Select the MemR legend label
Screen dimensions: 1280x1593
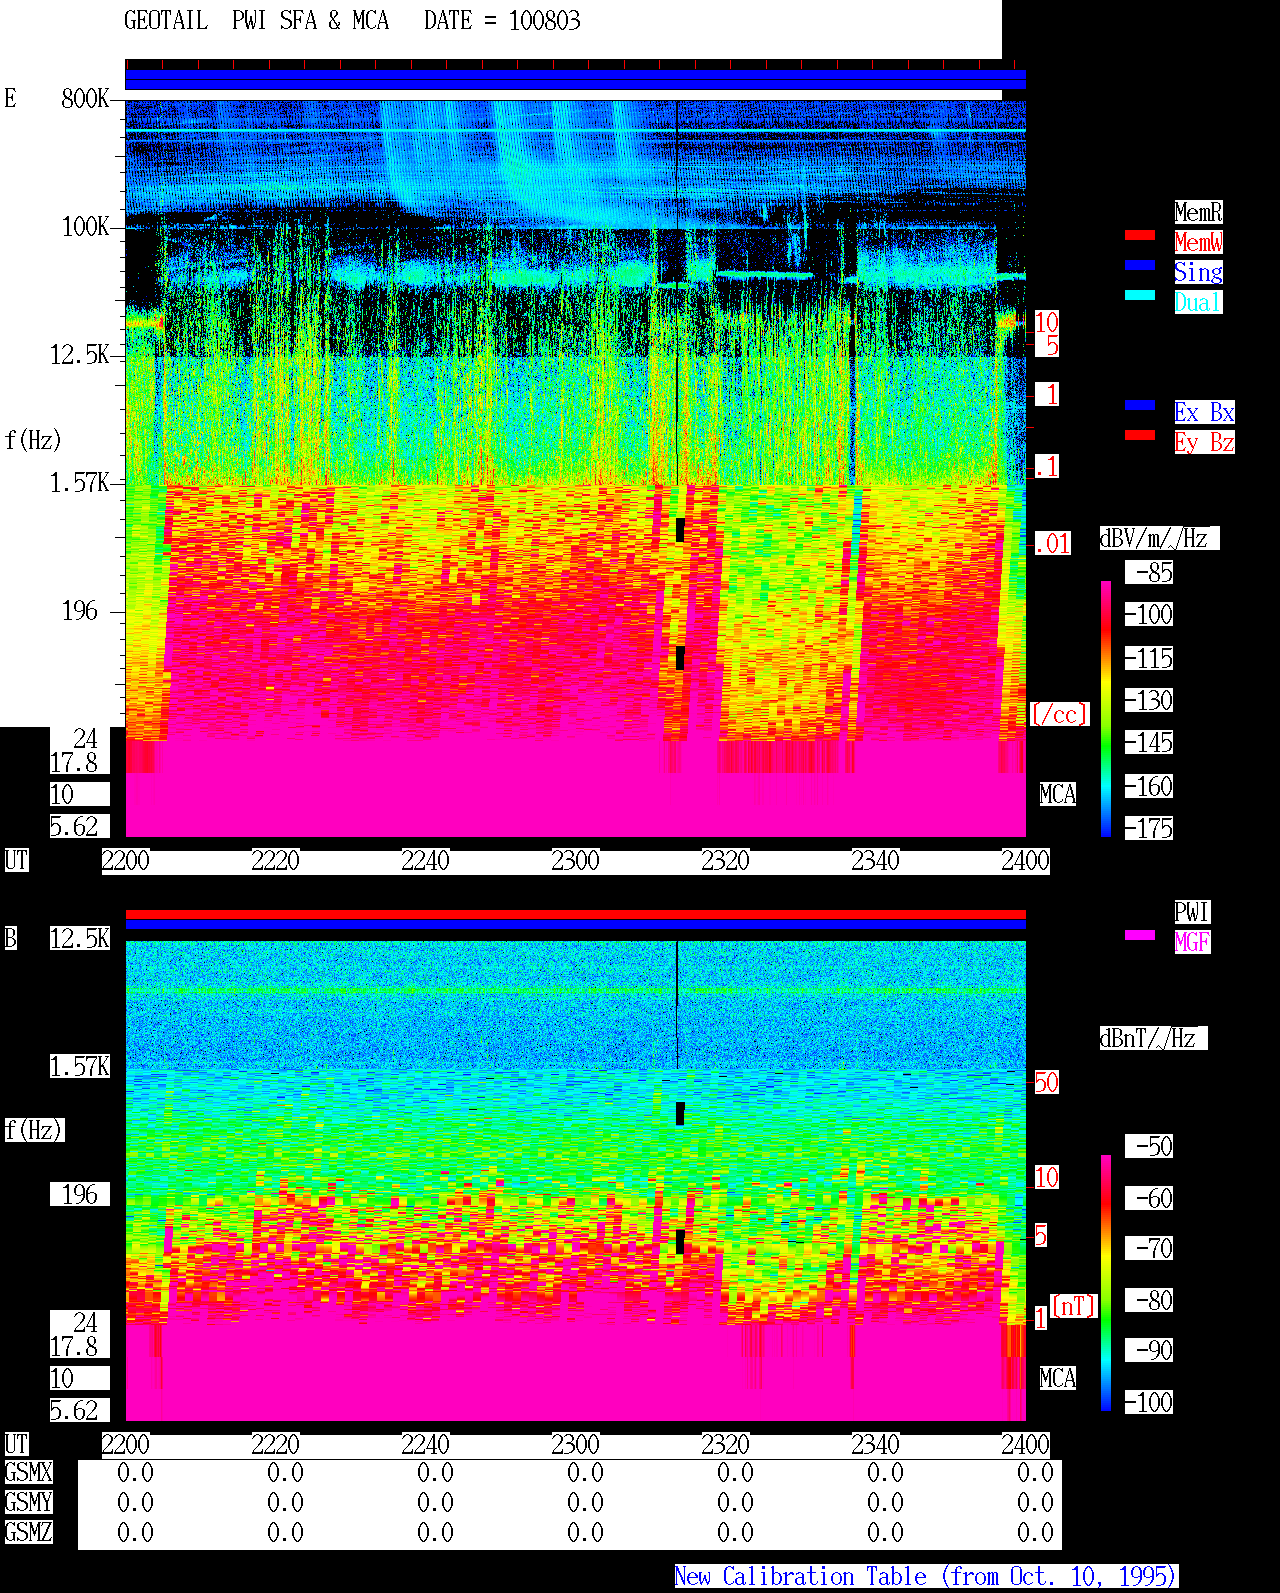[1198, 212]
